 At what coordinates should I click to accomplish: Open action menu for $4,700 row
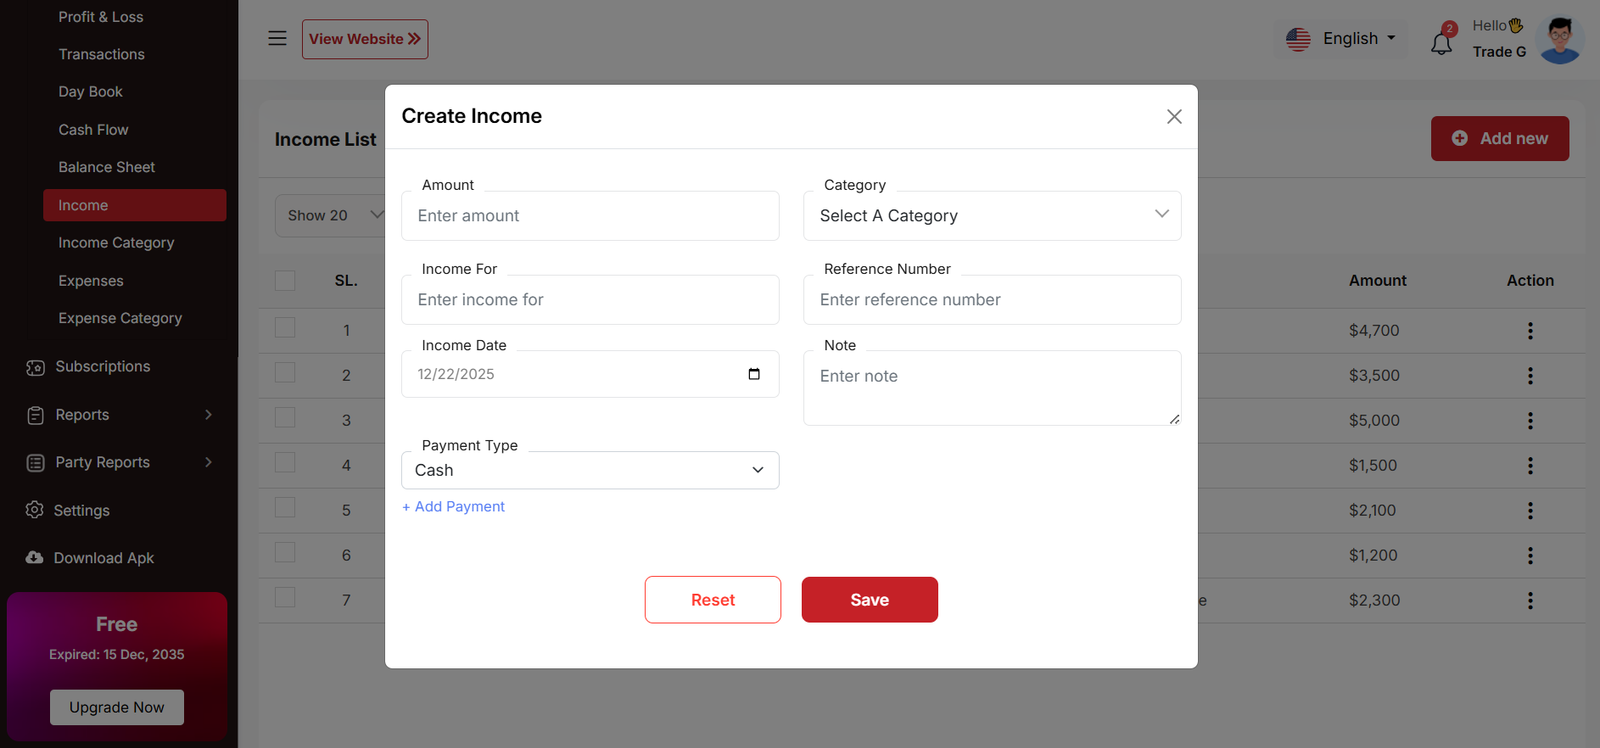1529,331
